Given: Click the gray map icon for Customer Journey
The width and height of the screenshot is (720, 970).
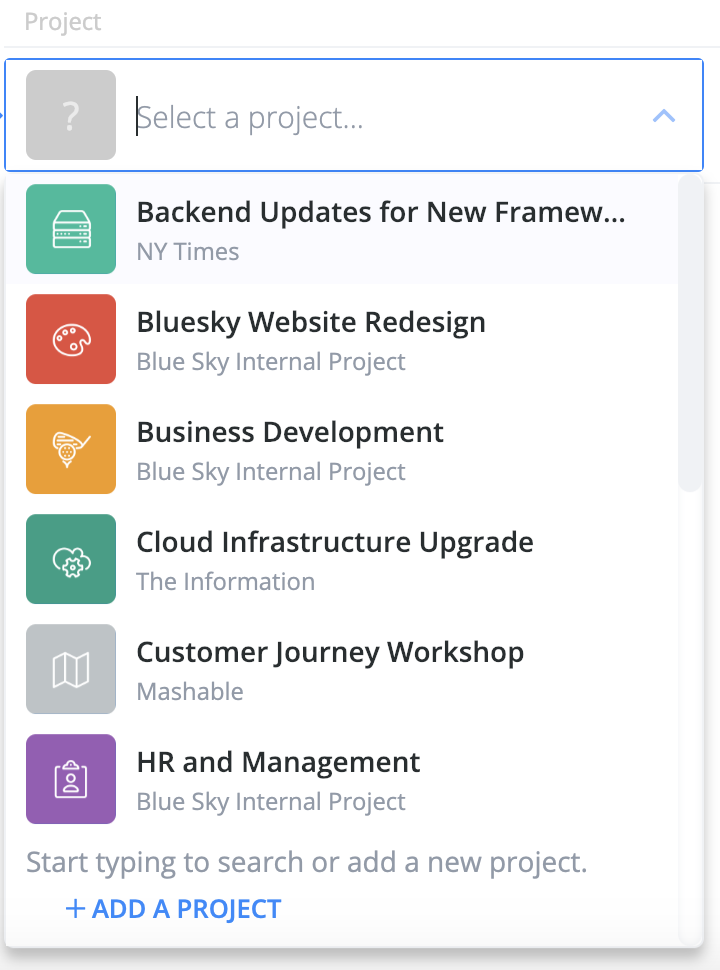Looking at the screenshot, I should [x=71, y=669].
